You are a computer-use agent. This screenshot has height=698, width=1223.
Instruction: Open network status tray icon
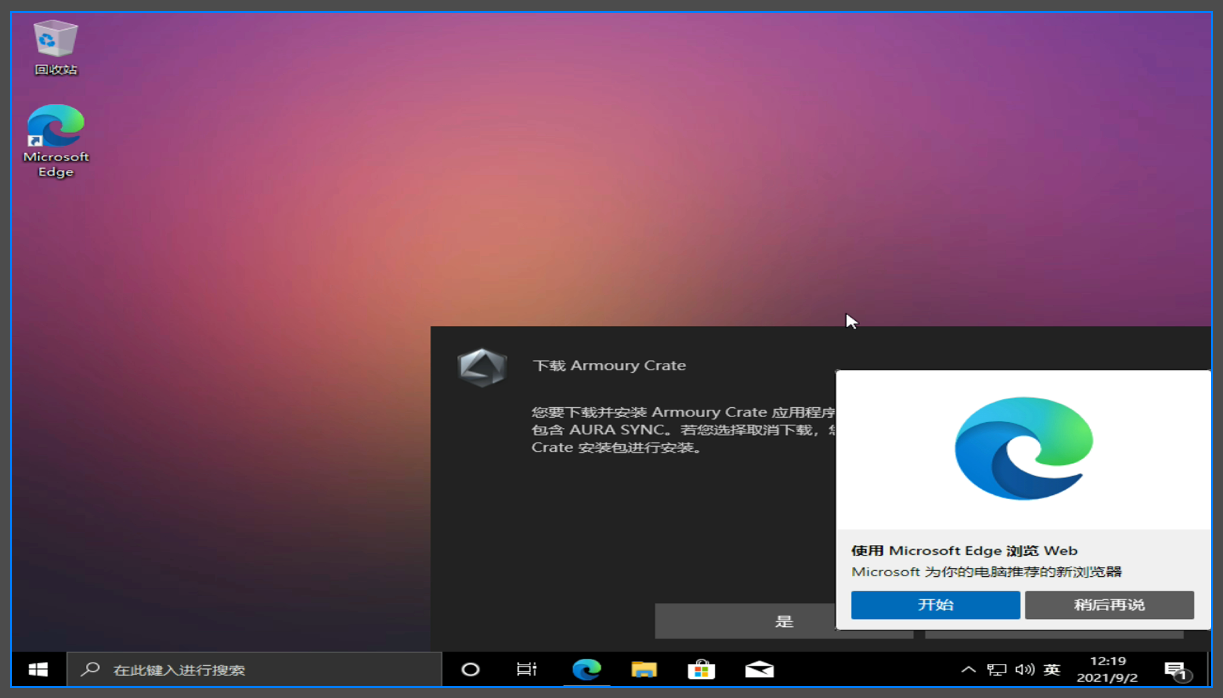(997, 670)
